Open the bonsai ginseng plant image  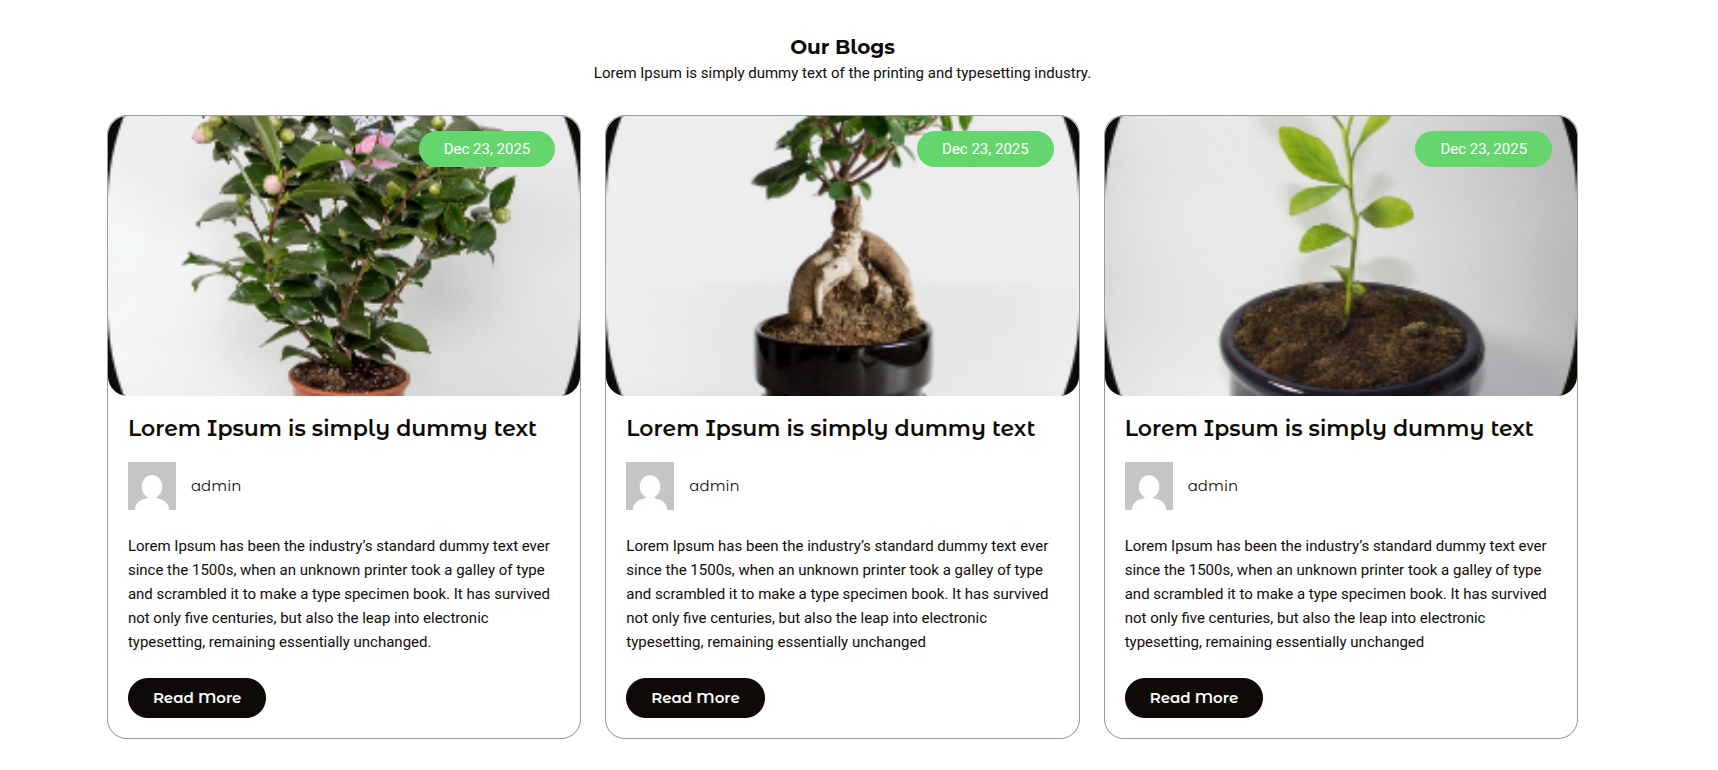pos(842,256)
